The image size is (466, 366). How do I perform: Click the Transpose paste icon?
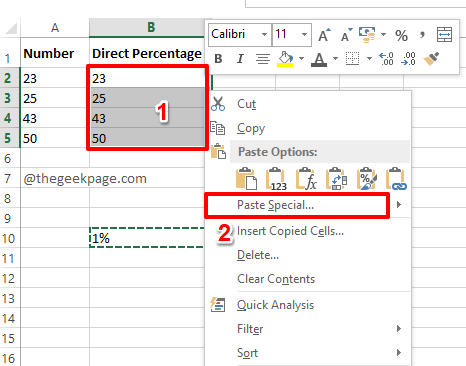336,179
